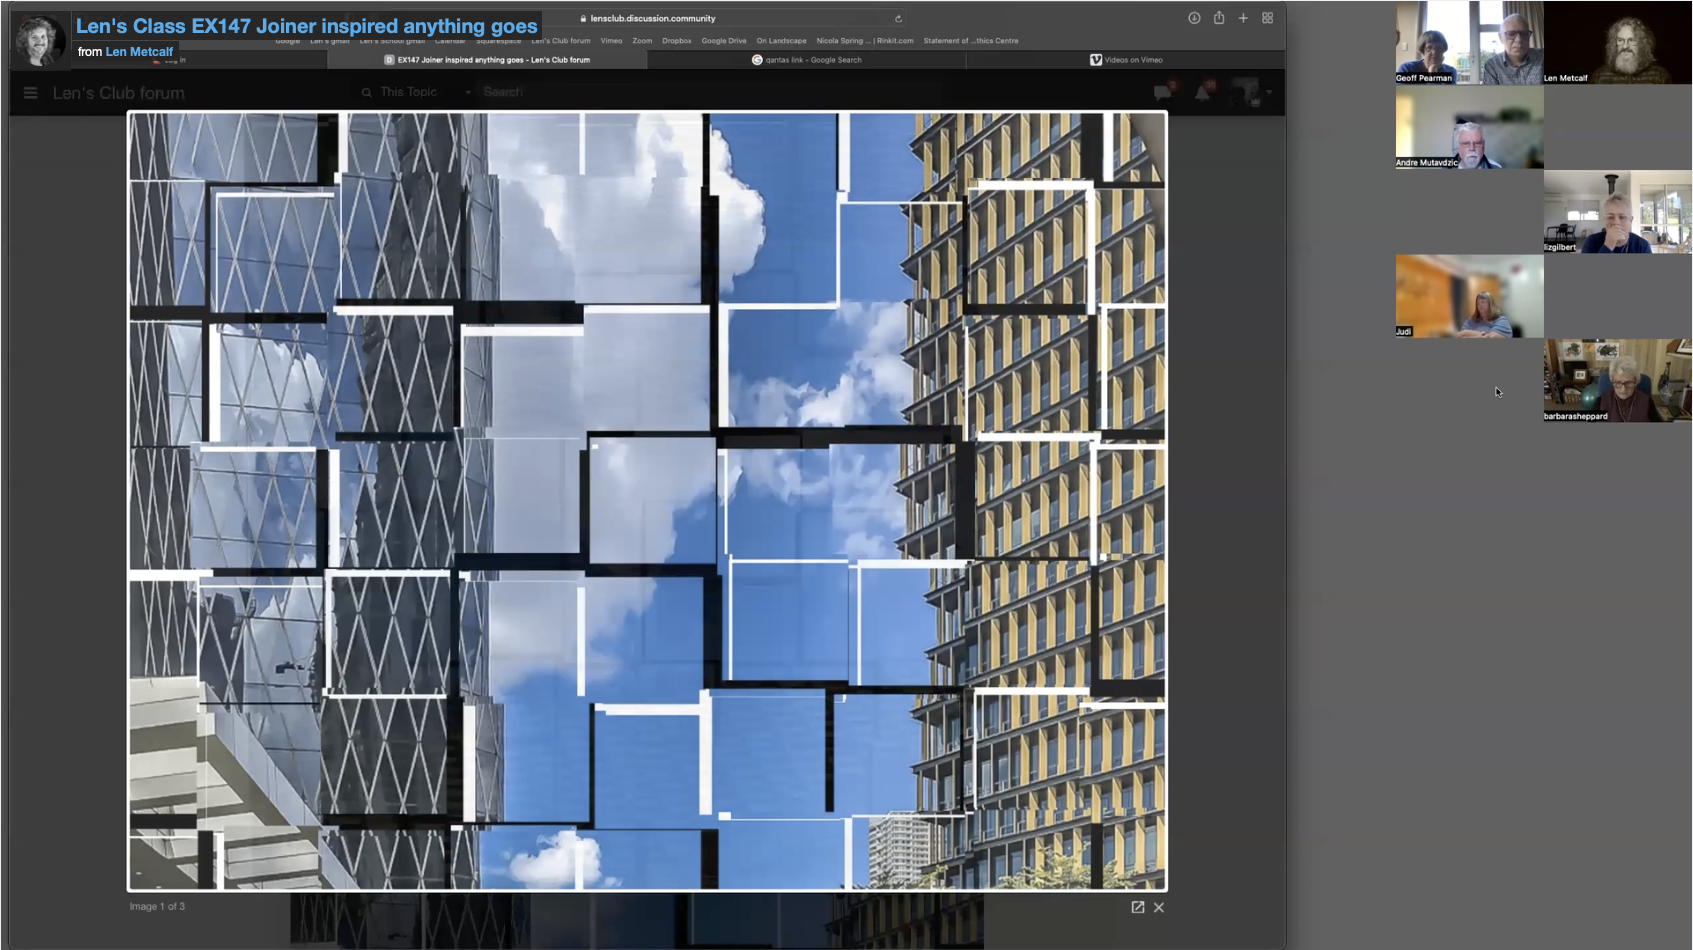Click the video title Len's Class EX147
Viewport: 1693px width, 950px height.
pyautogui.click(x=307, y=26)
